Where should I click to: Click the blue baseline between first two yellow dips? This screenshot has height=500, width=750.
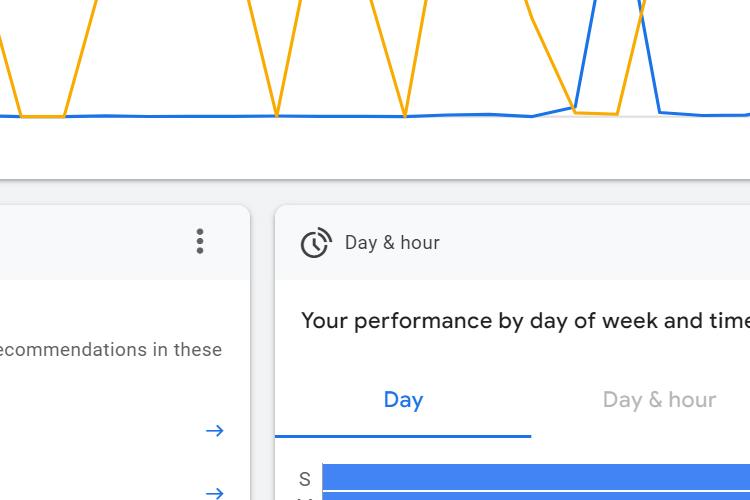tap(170, 116)
